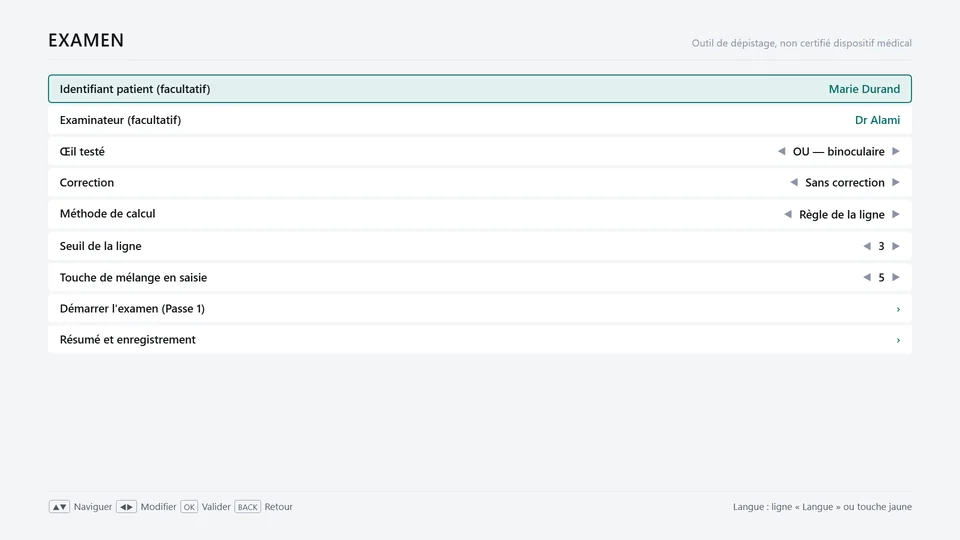The width and height of the screenshot is (960, 540).
Task: Click right arrow for Correction
Action: pyautogui.click(x=896, y=182)
